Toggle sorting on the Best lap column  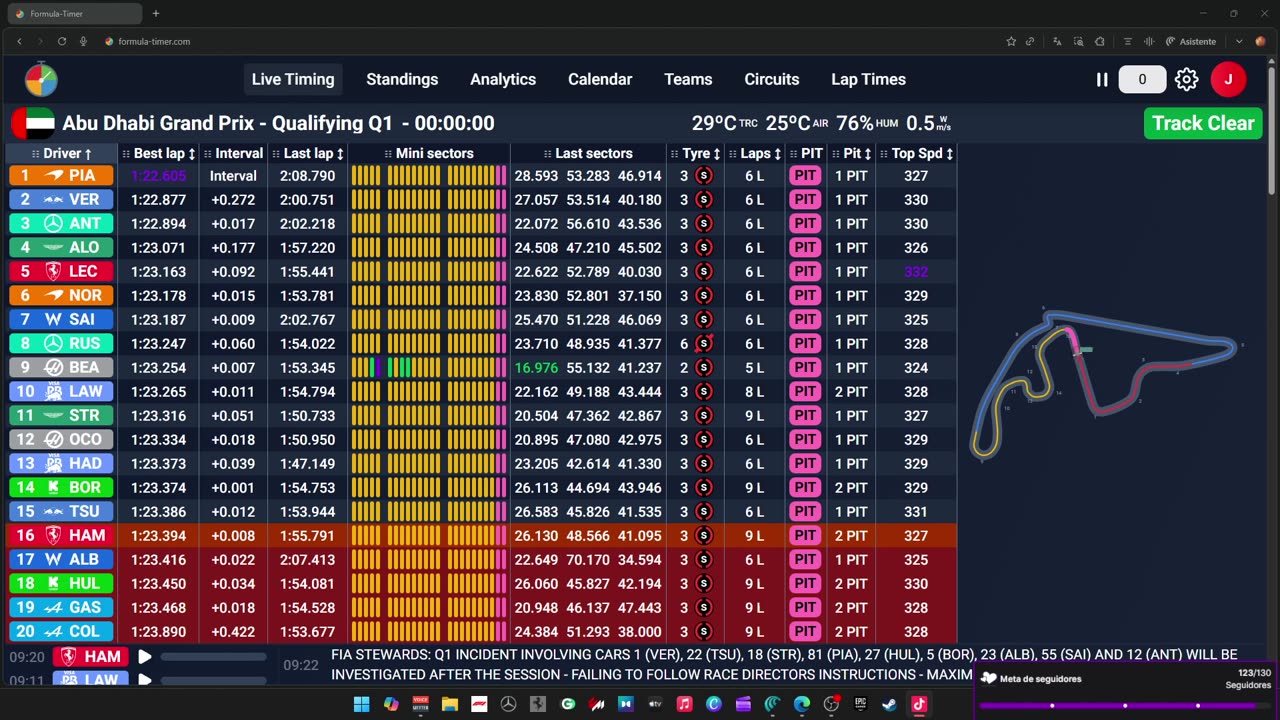point(160,154)
